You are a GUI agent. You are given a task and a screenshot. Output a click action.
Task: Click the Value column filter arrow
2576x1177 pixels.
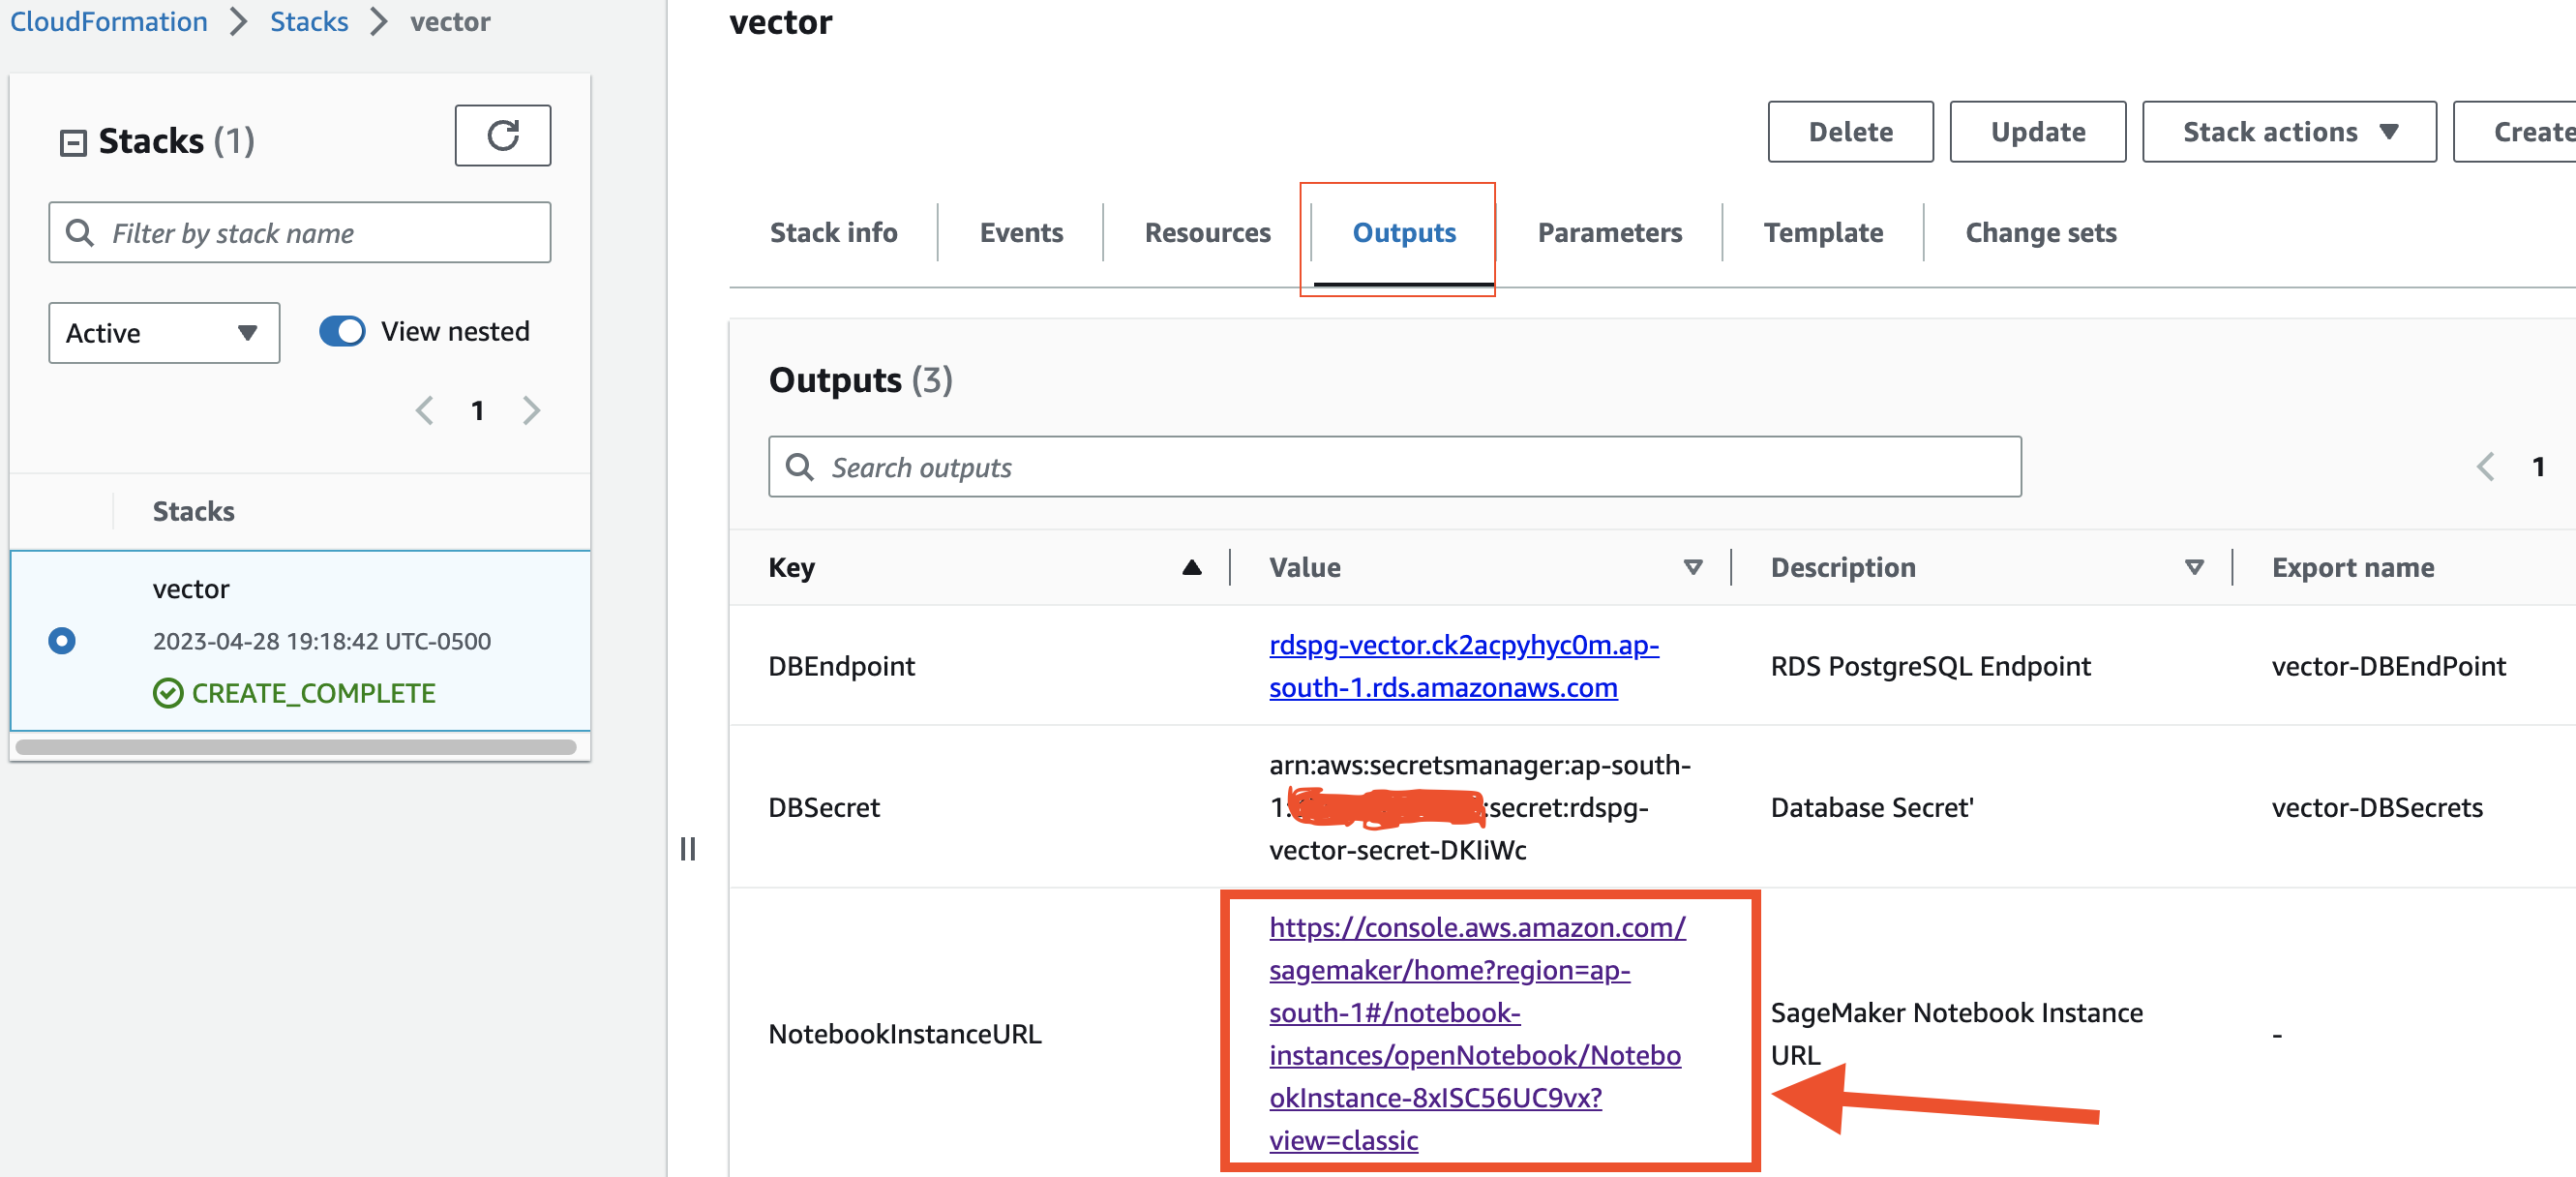click(x=1692, y=568)
